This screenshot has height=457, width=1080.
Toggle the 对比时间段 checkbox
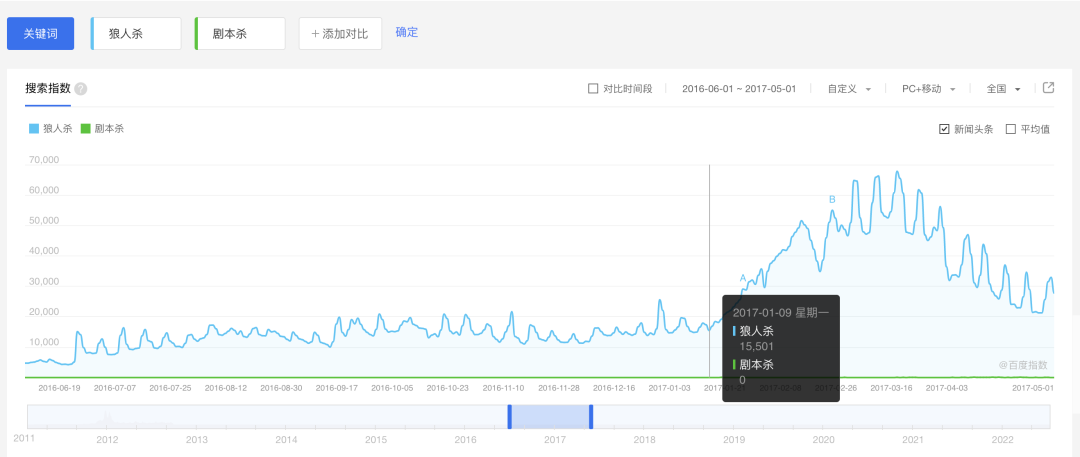[x=593, y=89]
